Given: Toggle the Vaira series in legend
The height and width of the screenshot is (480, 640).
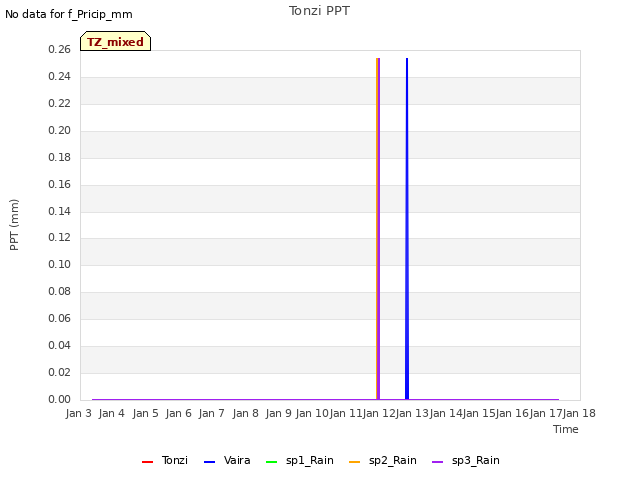Looking at the screenshot, I should point(227,460).
